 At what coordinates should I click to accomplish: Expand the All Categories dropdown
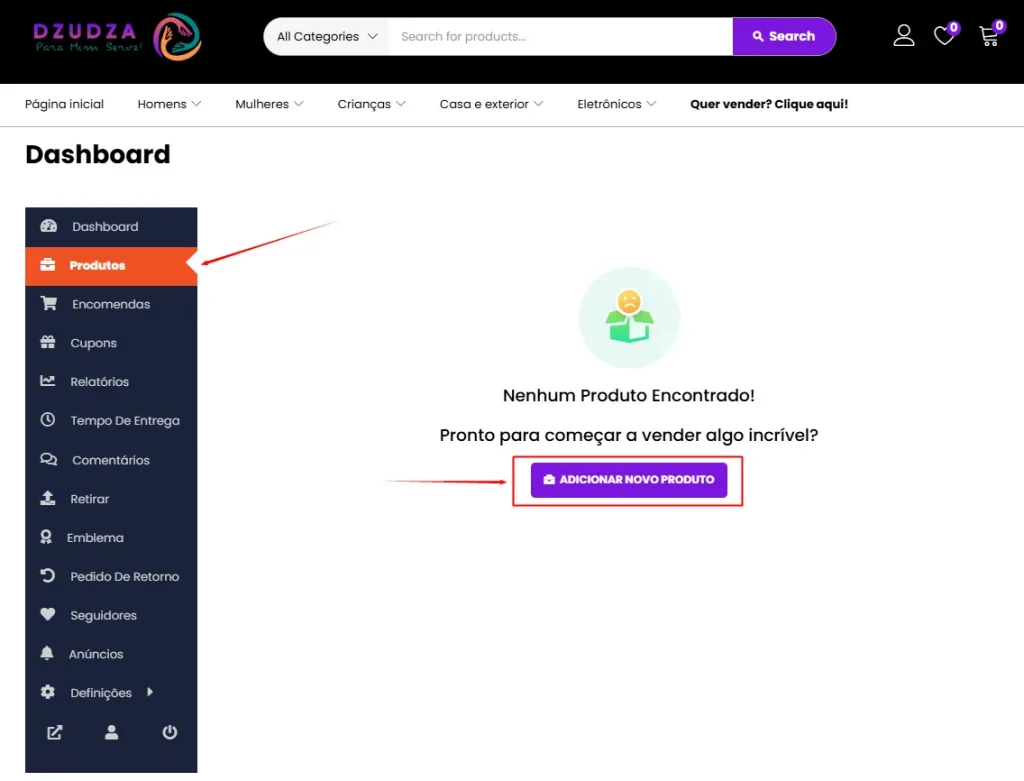click(x=327, y=37)
